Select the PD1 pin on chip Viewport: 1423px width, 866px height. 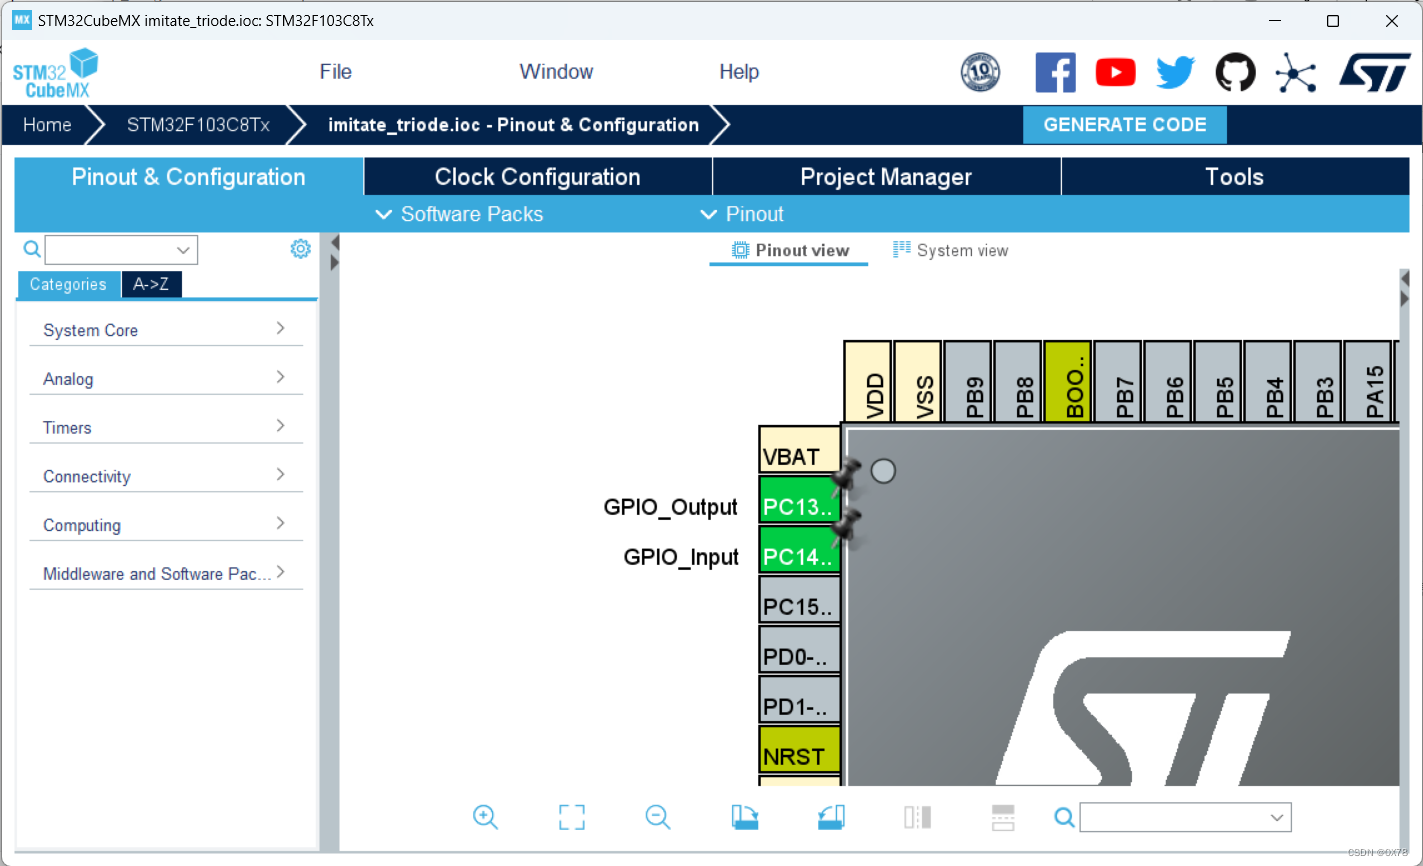[x=799, y=700]
